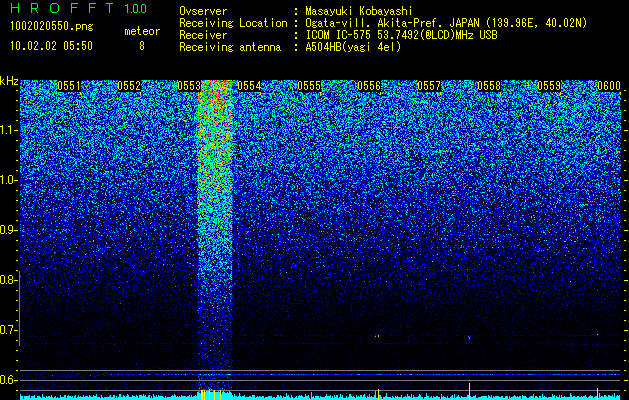Click the yellow marker cluster under the 0553 burst

tap(211, 394)
